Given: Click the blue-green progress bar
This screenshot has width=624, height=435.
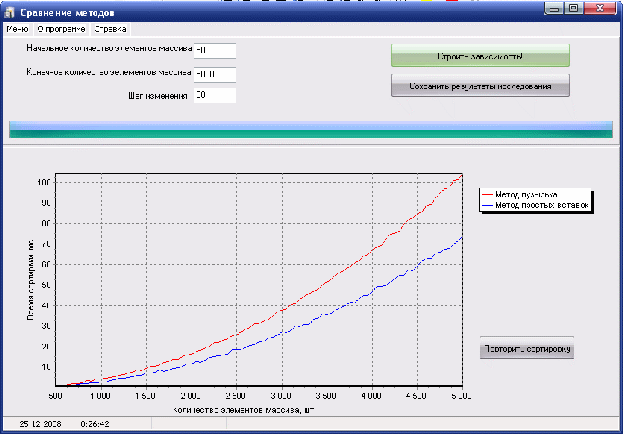Looking at the screenshot, I should pos(311,129).
